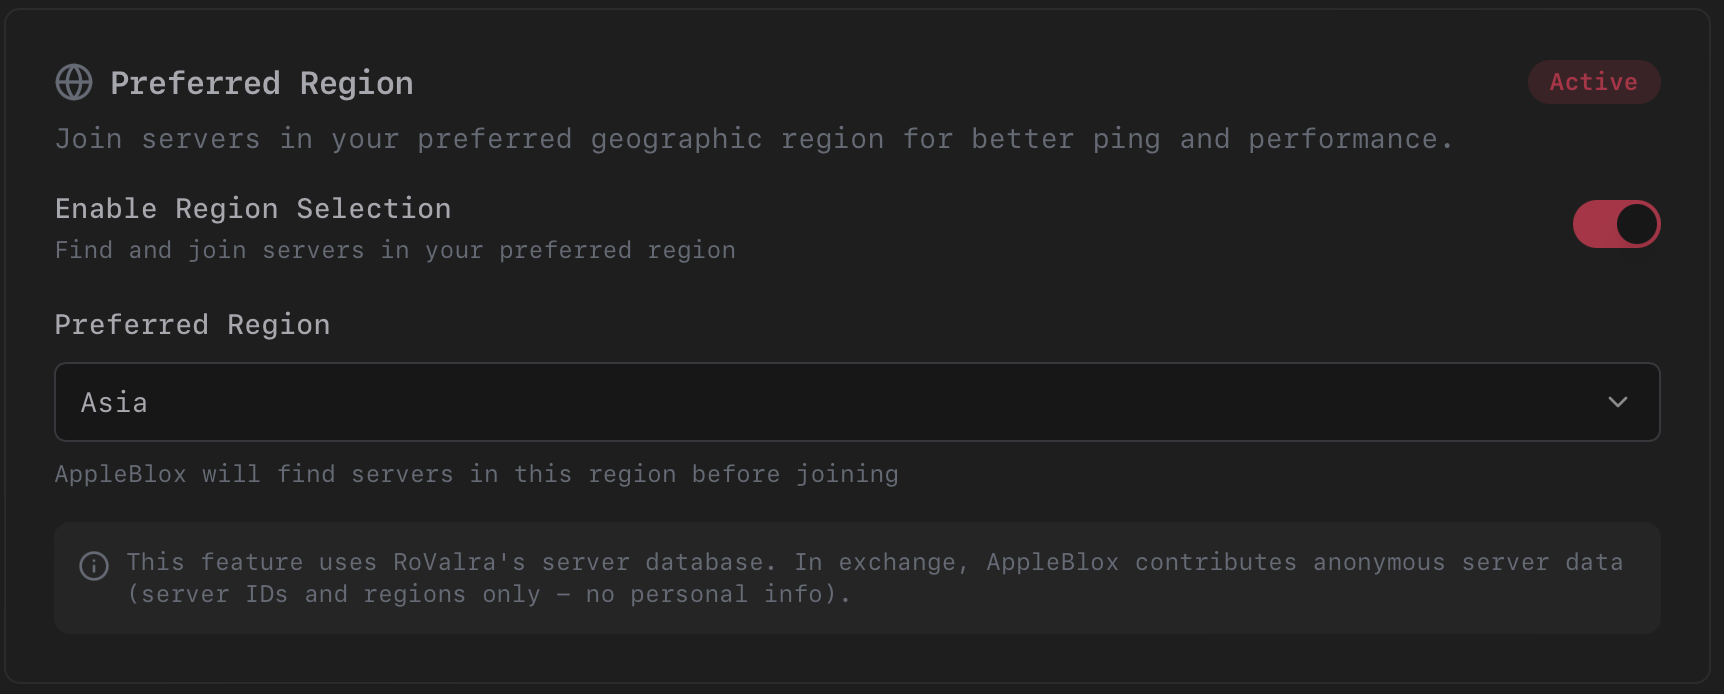Open the Preferred Region dropdown showing Asia
Image resolution: width=1724 pixels, height=694 pixels.
[857, 402]
